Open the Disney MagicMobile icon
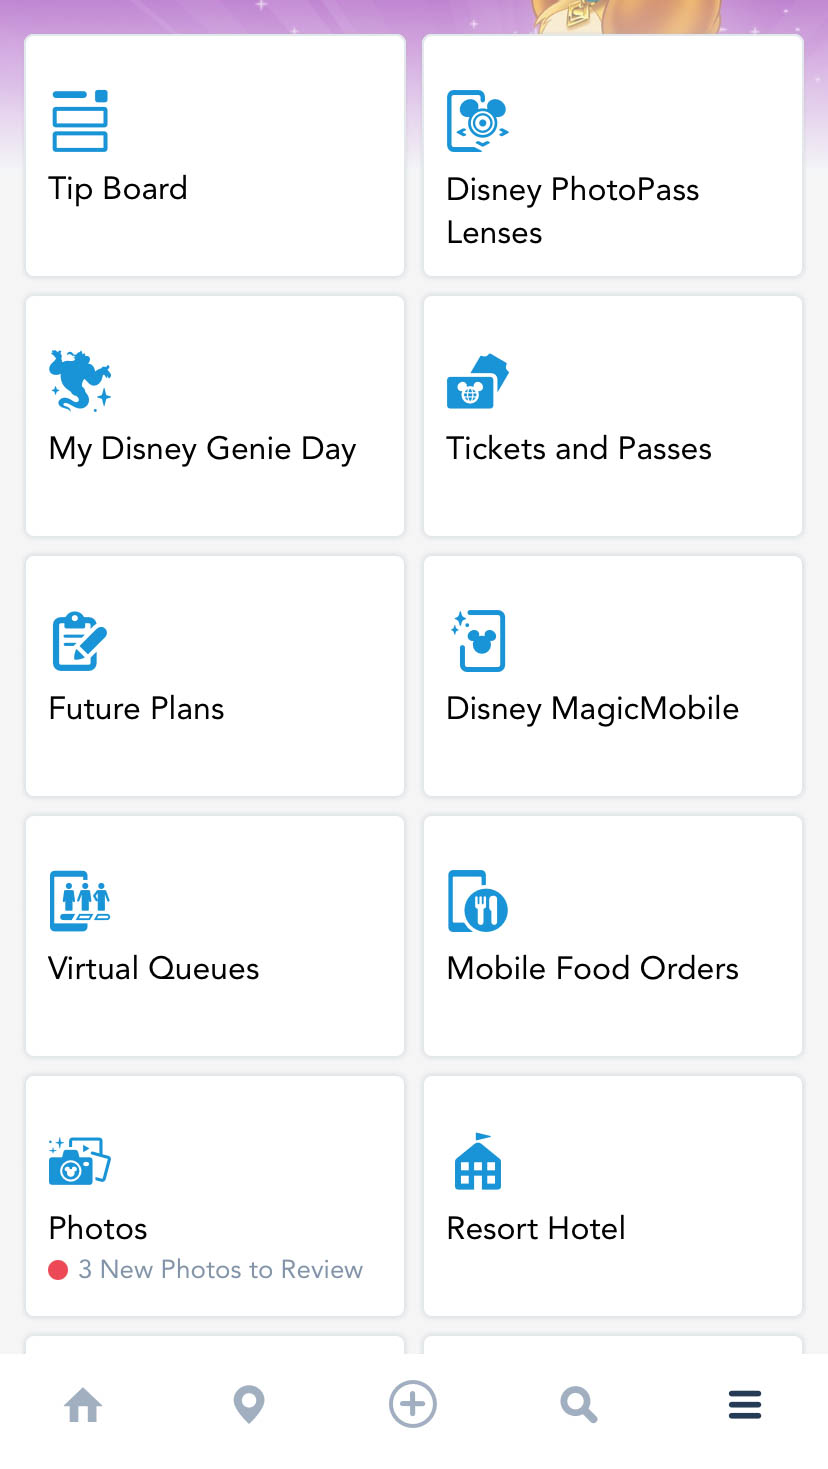 (479, 640)
